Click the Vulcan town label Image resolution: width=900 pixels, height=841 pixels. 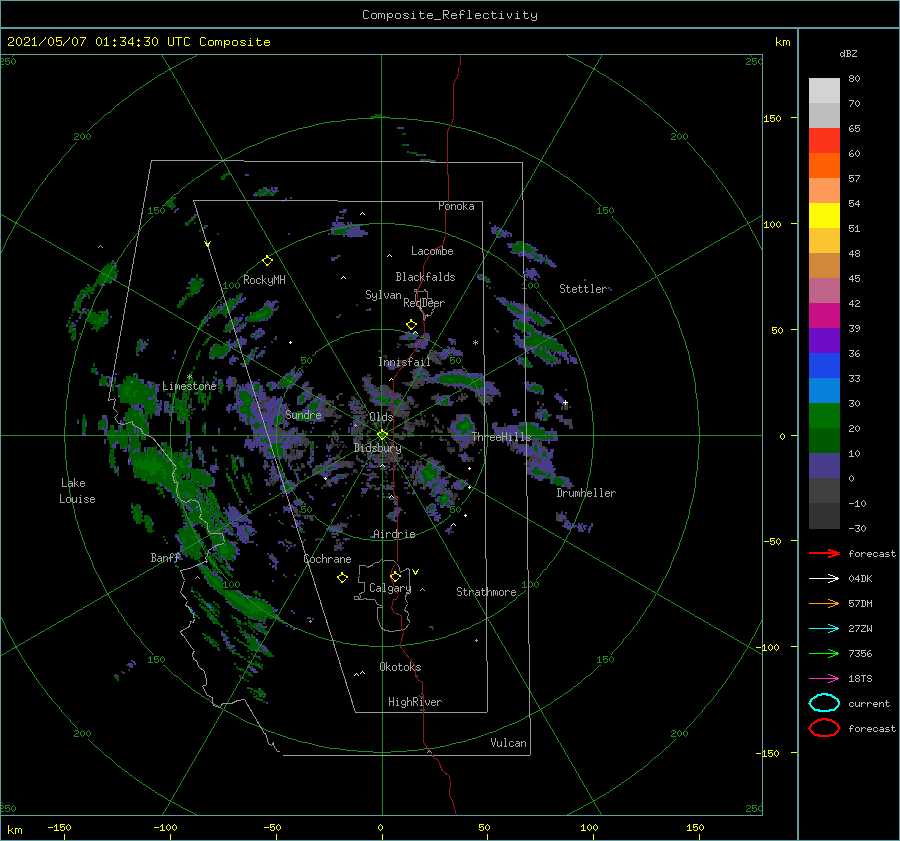pos(509,743)
